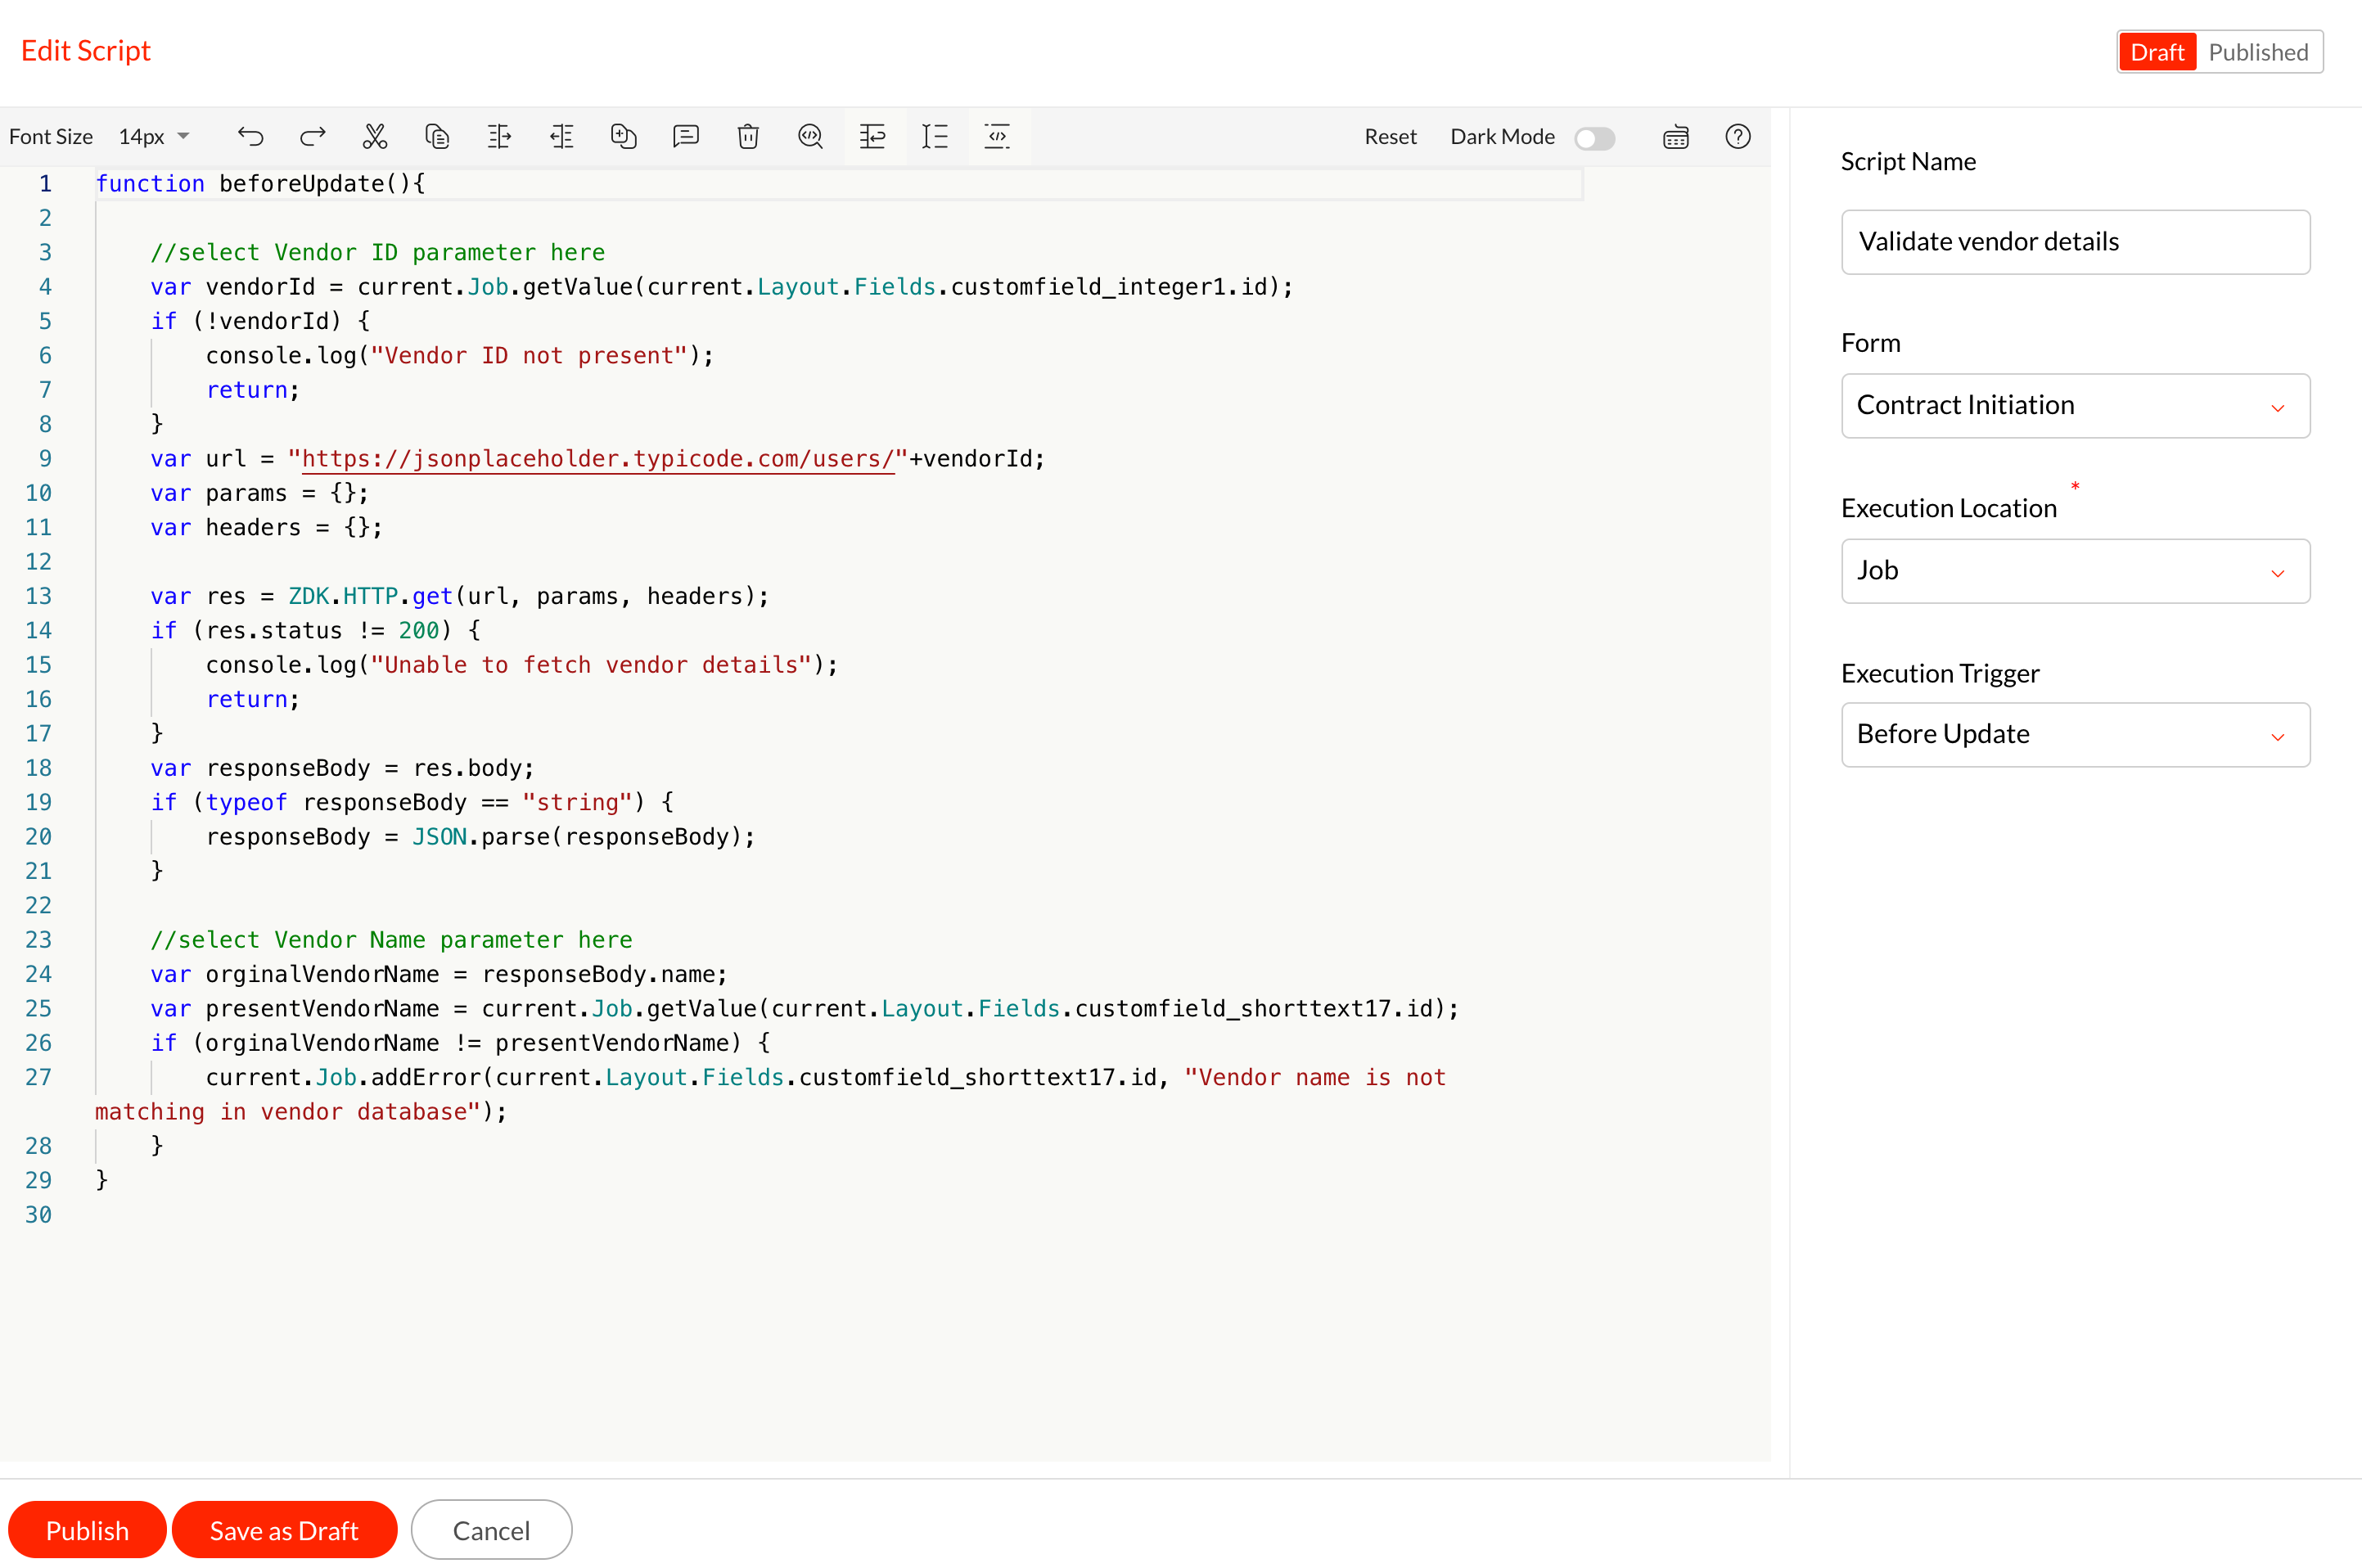Click the trash delete icon

pyautogui.click(x=748, y=137)
